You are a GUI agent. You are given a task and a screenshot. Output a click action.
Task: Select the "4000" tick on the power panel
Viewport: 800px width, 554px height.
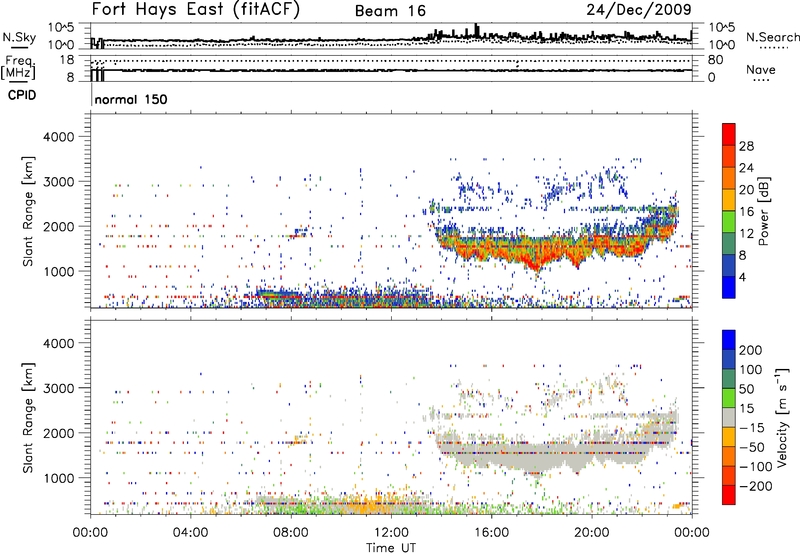pyautogui.click(x=58, y=137)
